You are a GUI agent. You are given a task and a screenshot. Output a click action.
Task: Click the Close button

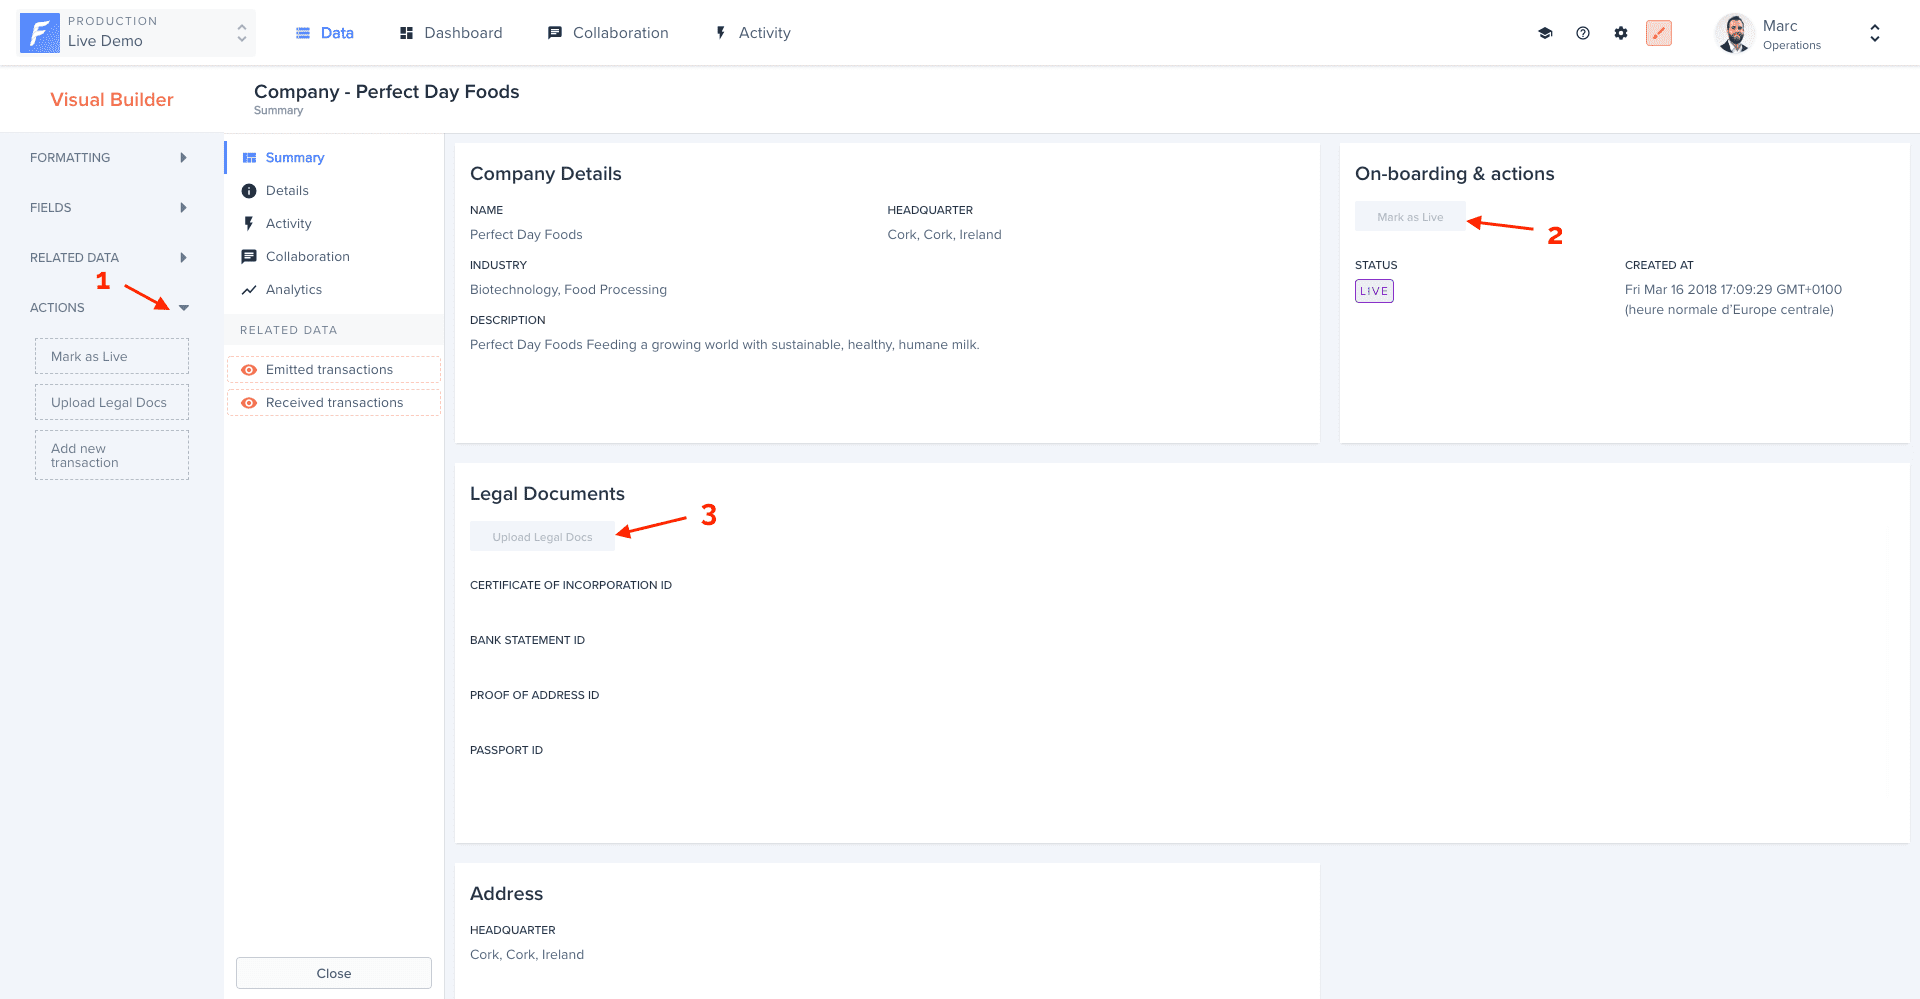point(334,973)
